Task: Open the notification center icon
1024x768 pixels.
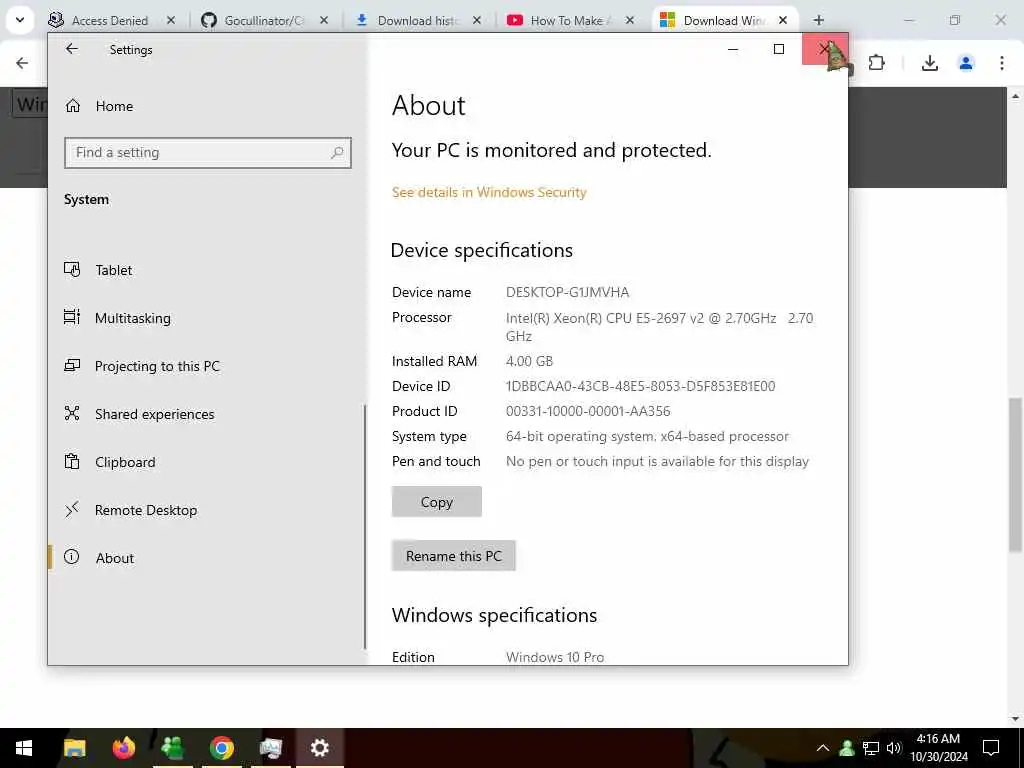Action: tap(991, 748)
